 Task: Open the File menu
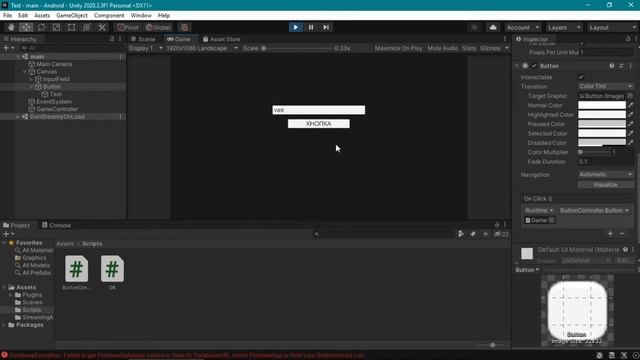click(7, 16)
